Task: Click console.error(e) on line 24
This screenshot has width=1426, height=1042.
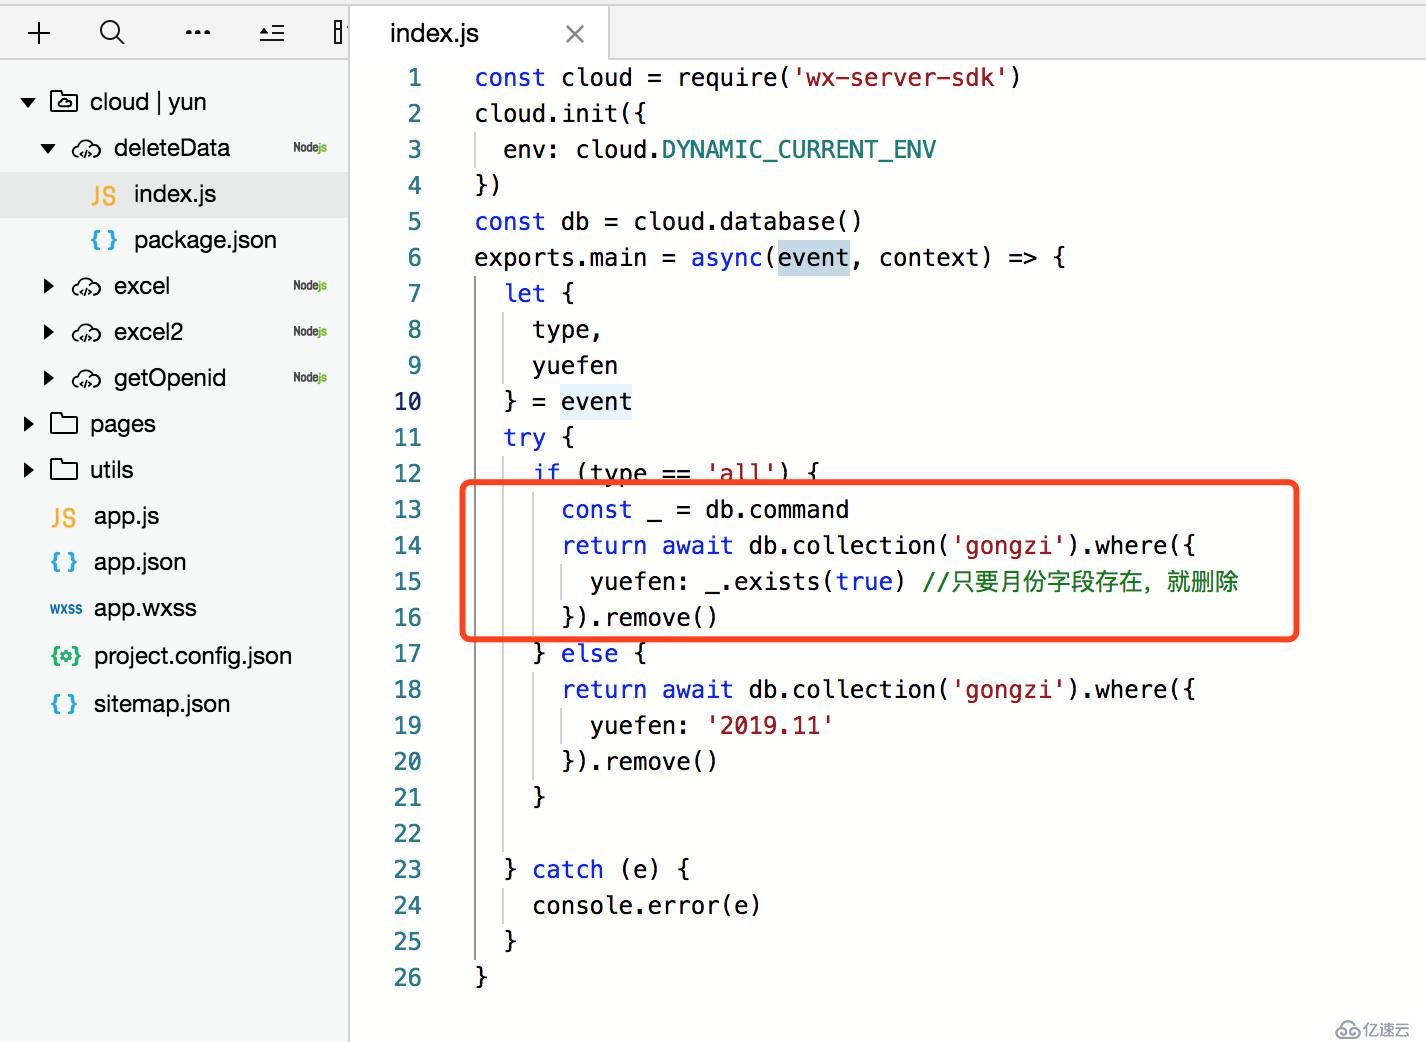Action: coord(647,906)
